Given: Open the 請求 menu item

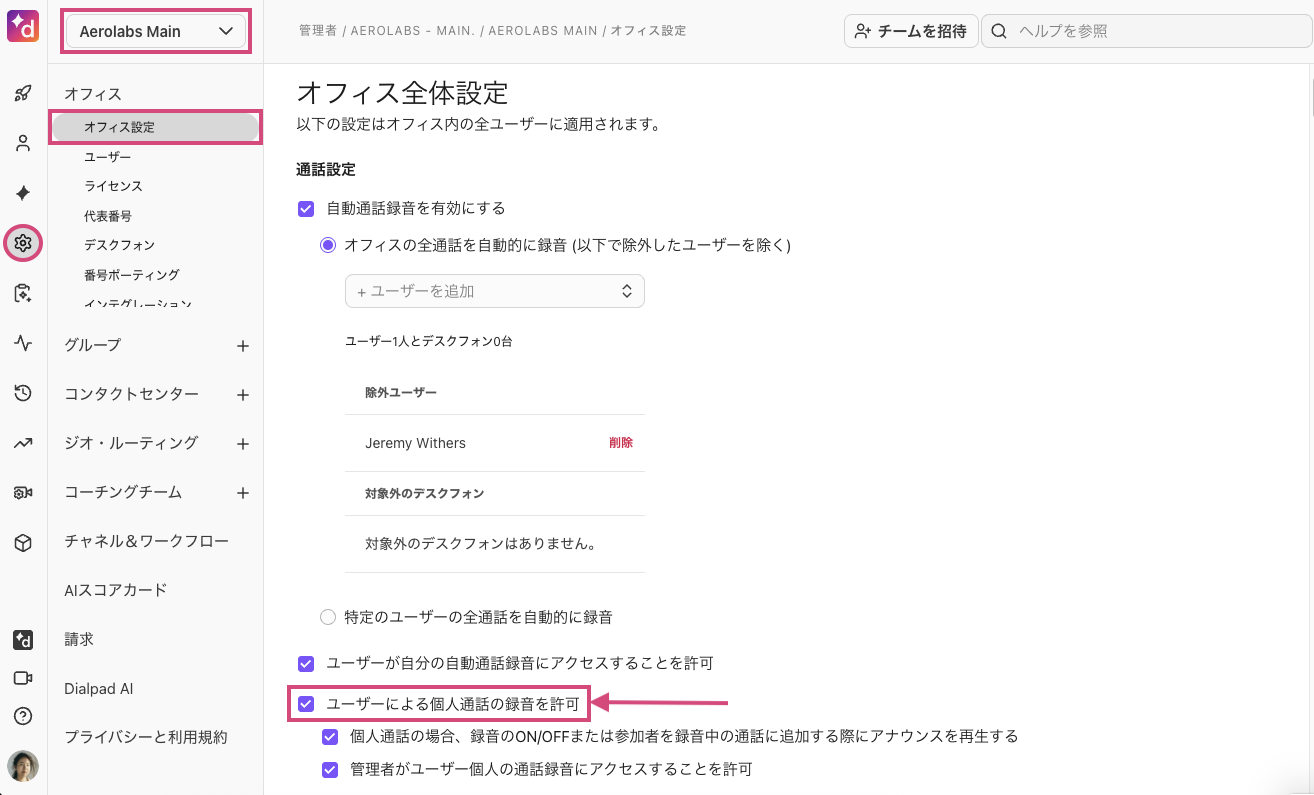Looking at the screenshot, I should coord(78,638).
